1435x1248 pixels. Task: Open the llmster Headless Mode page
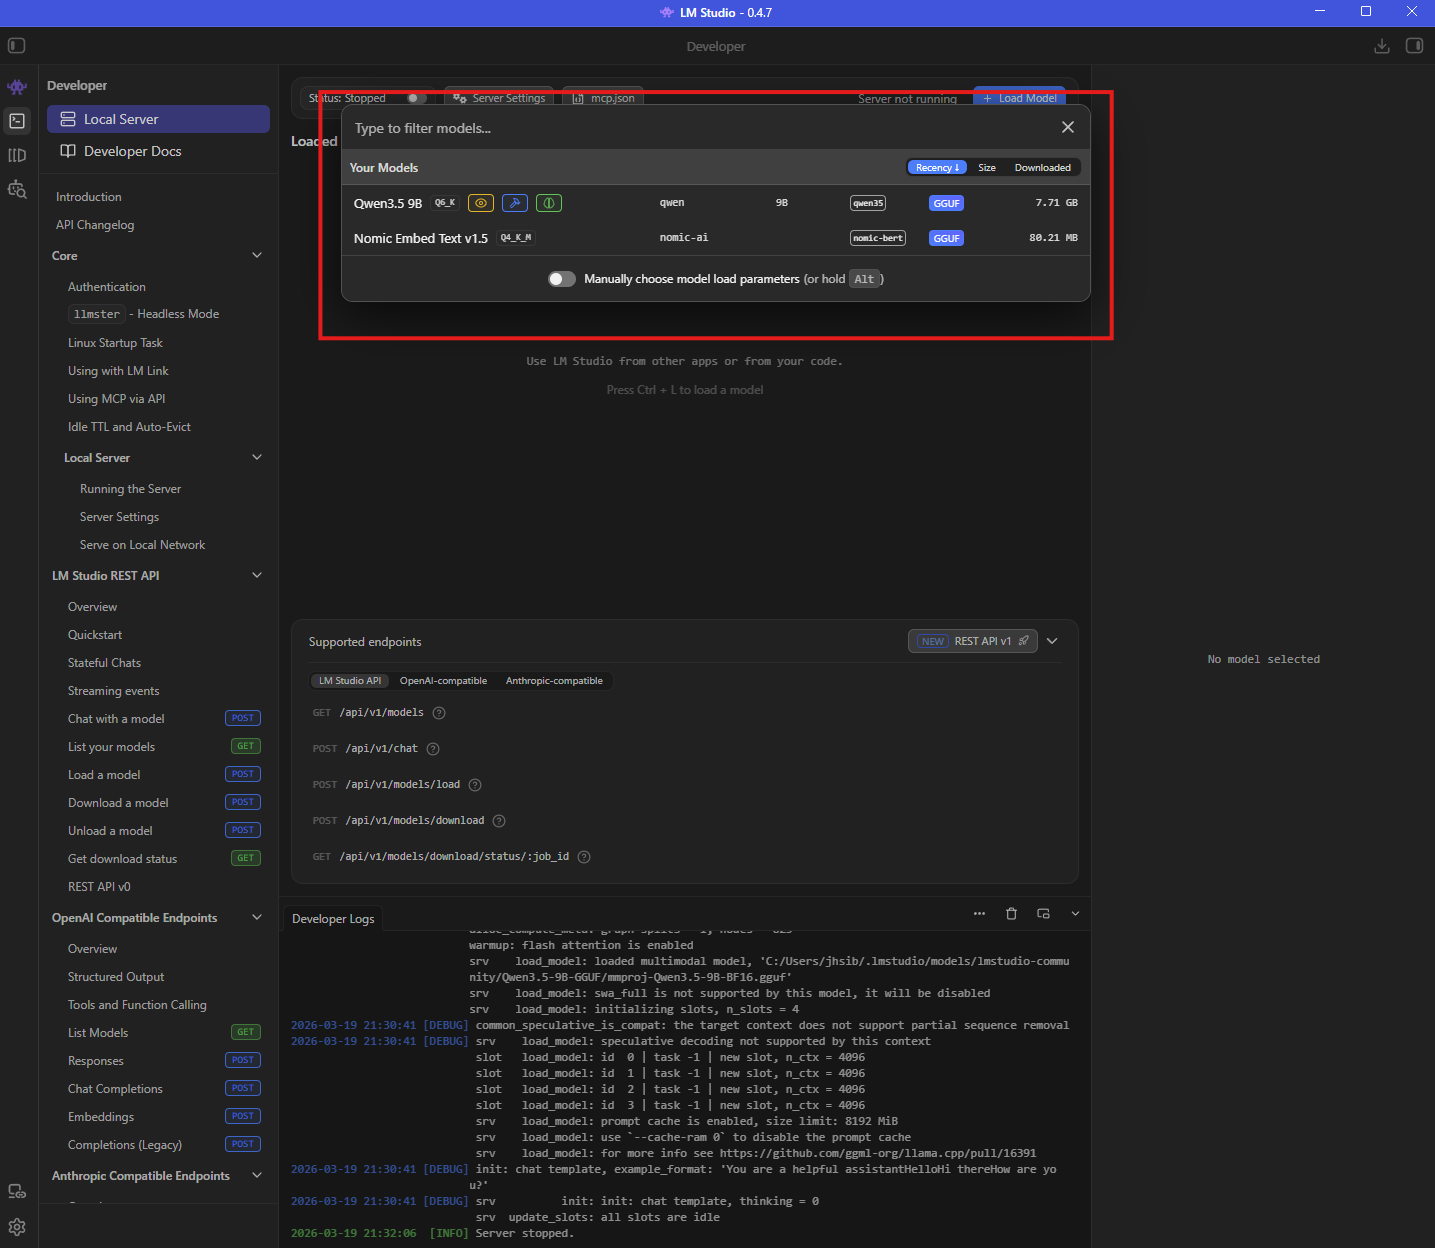point(144,314)
